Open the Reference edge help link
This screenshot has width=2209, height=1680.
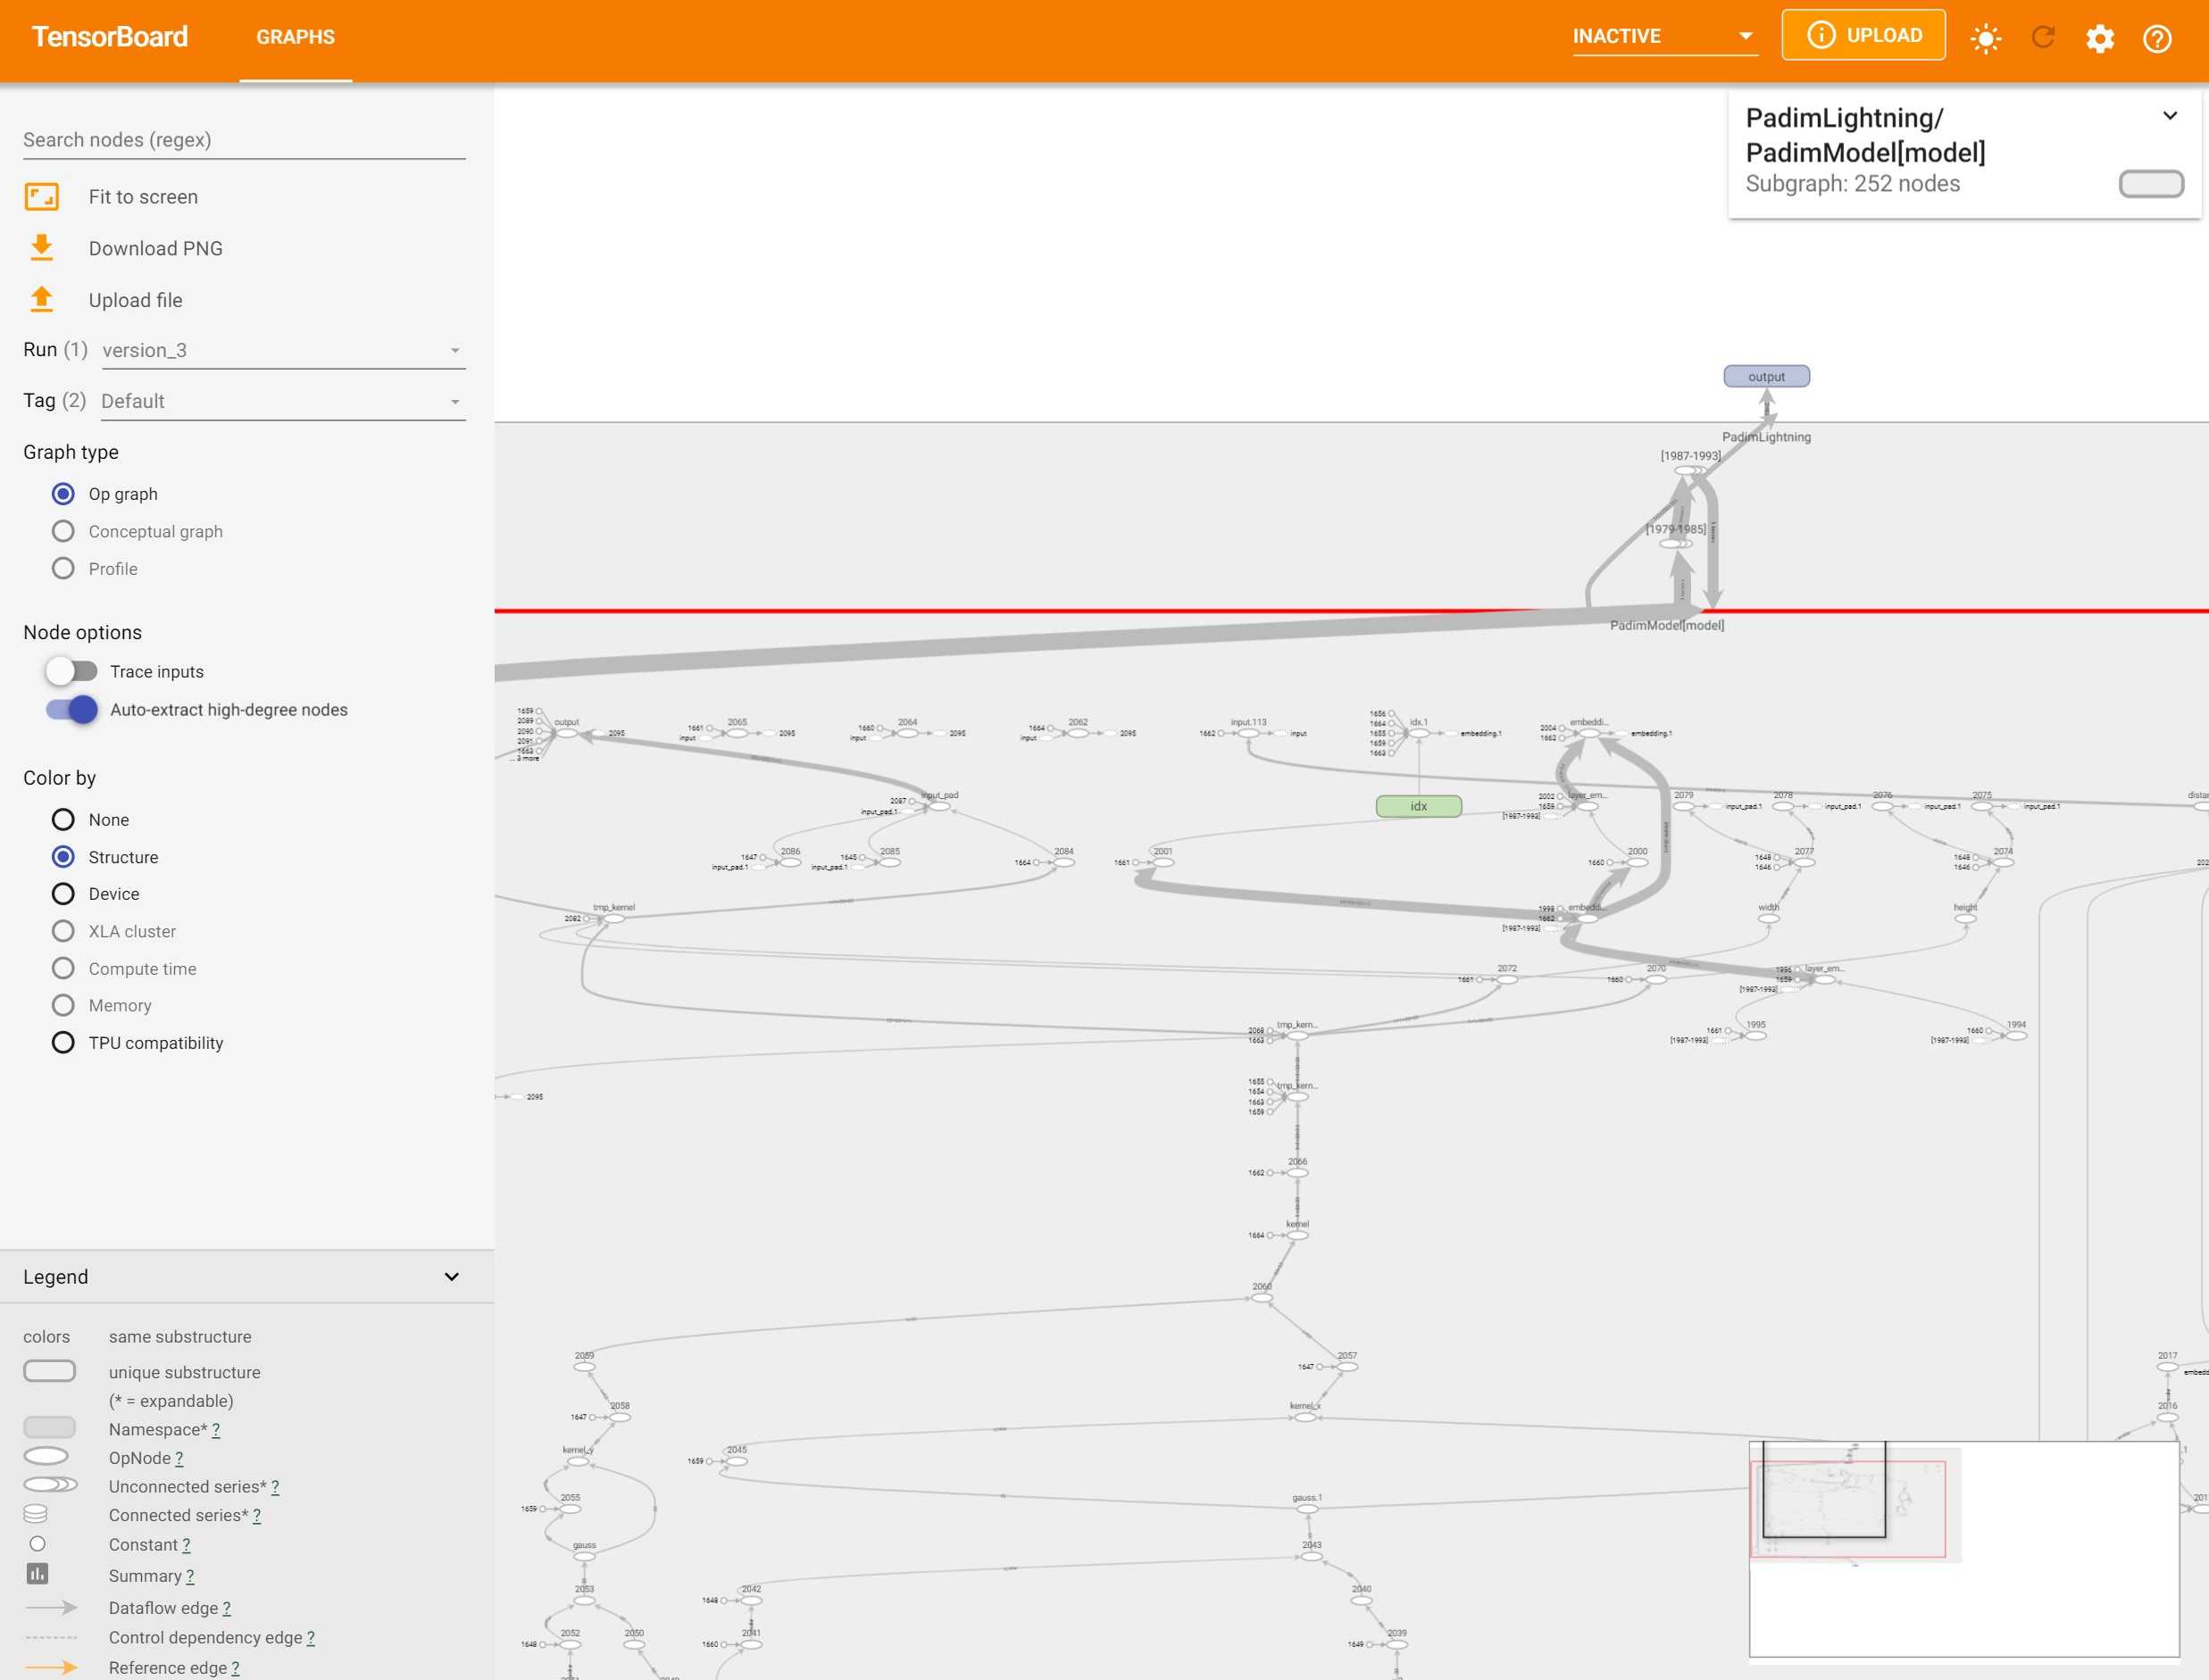pyautogui.click(x=235, y=1668)
